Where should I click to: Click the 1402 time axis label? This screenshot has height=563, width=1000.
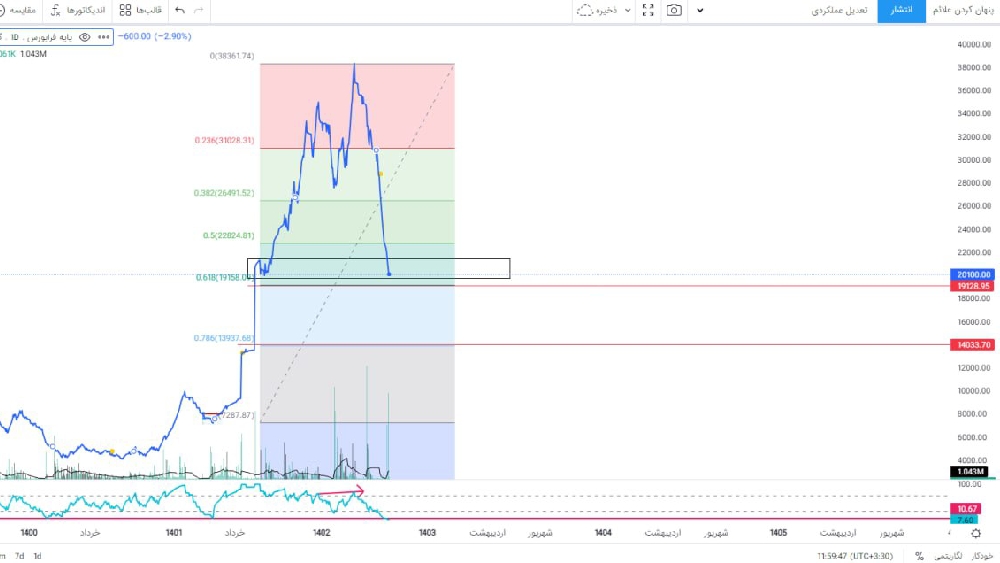click(x=321, y=533)
